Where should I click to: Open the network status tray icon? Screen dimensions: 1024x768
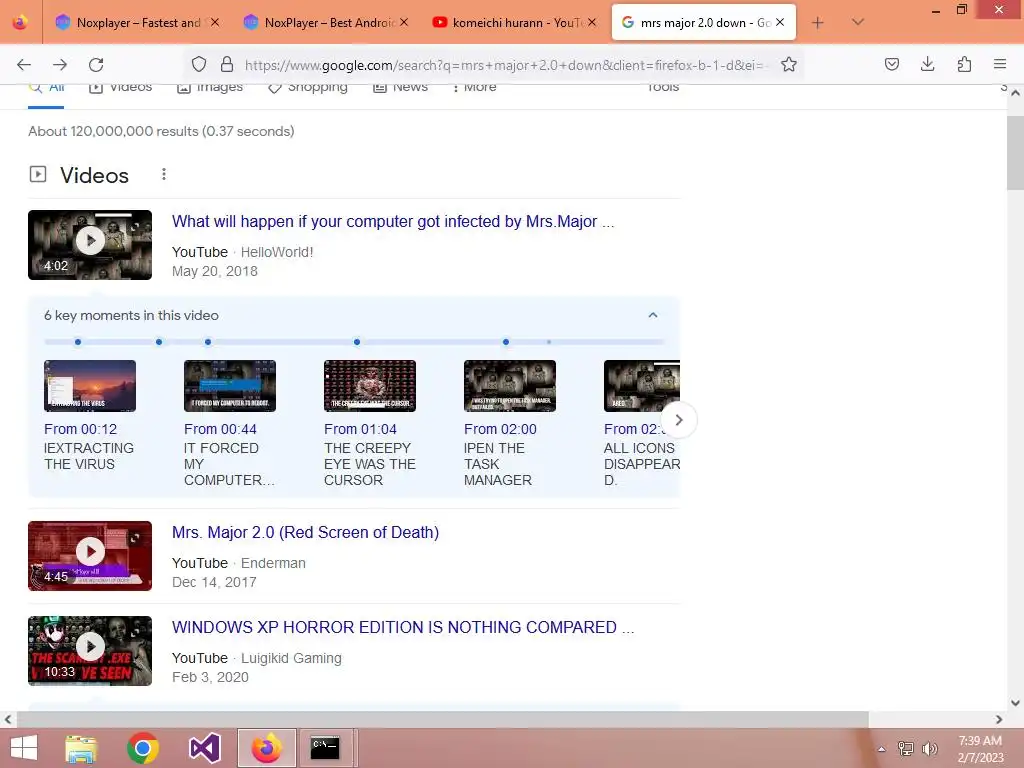coord(906,749)
